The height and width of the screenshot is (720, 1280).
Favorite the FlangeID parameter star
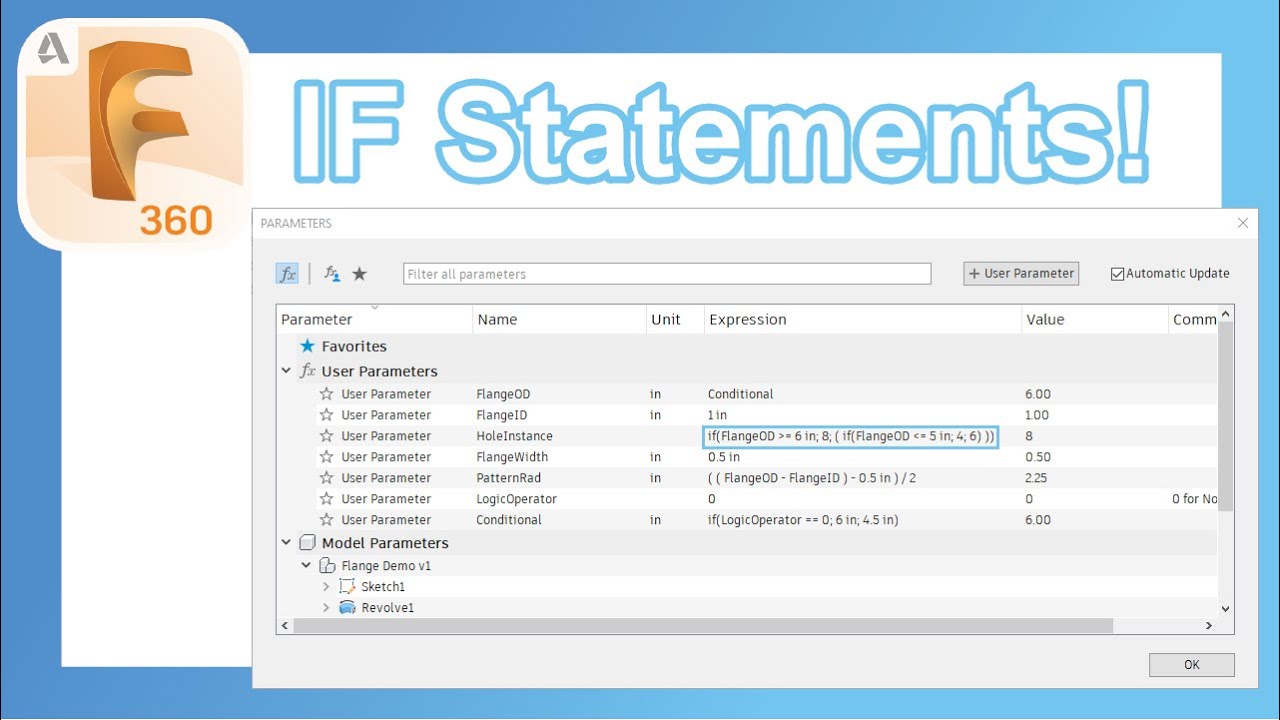point(326,415)
